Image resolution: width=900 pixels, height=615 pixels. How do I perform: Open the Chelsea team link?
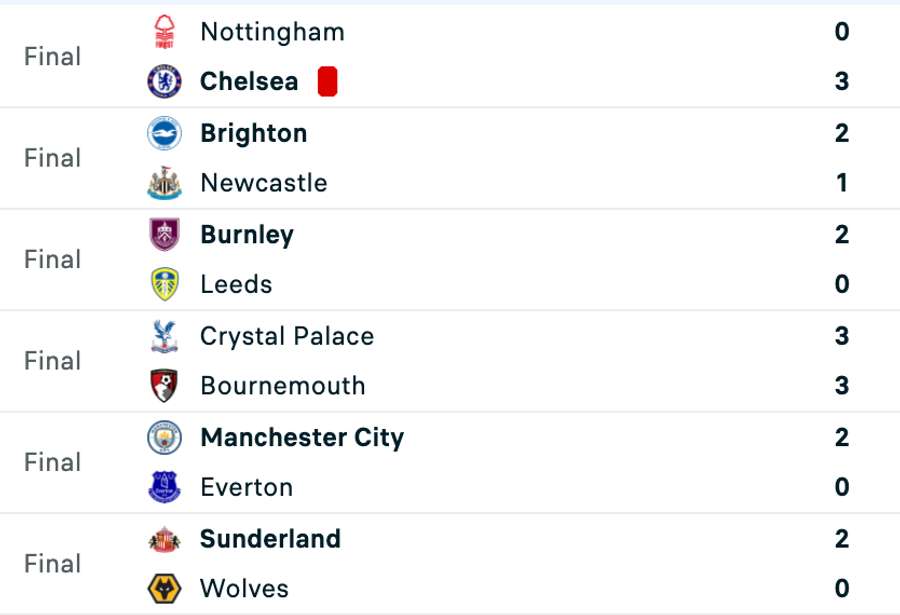[249, 82]
